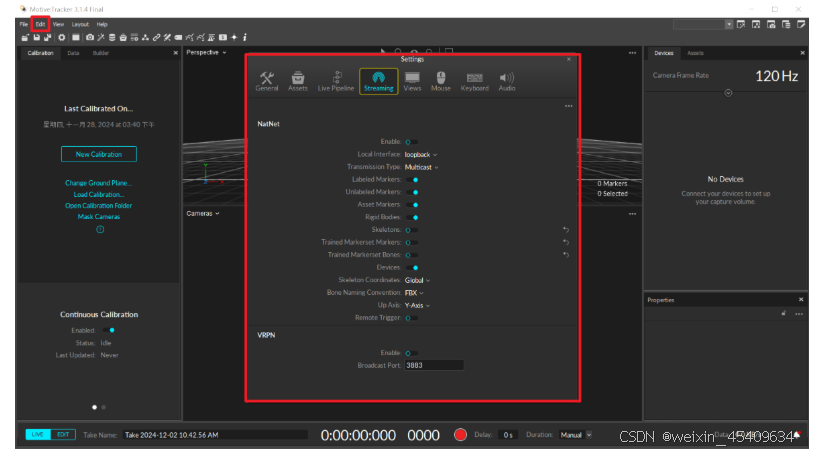Open Transmission Type Multicast dropdown
816x453 pixels.
point(422,167)
